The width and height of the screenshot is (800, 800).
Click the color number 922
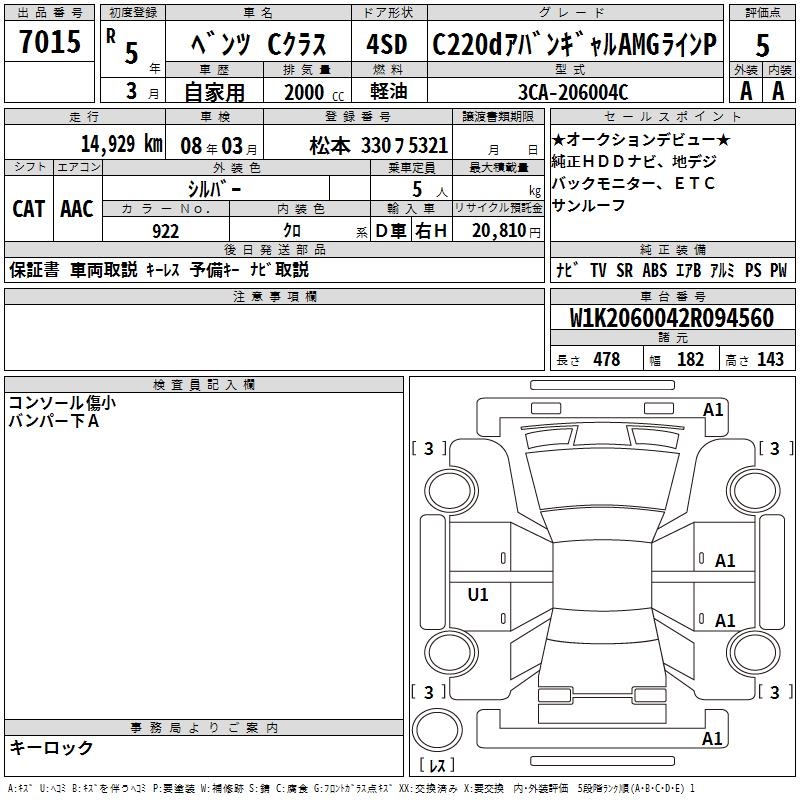[x=166, y=231]
